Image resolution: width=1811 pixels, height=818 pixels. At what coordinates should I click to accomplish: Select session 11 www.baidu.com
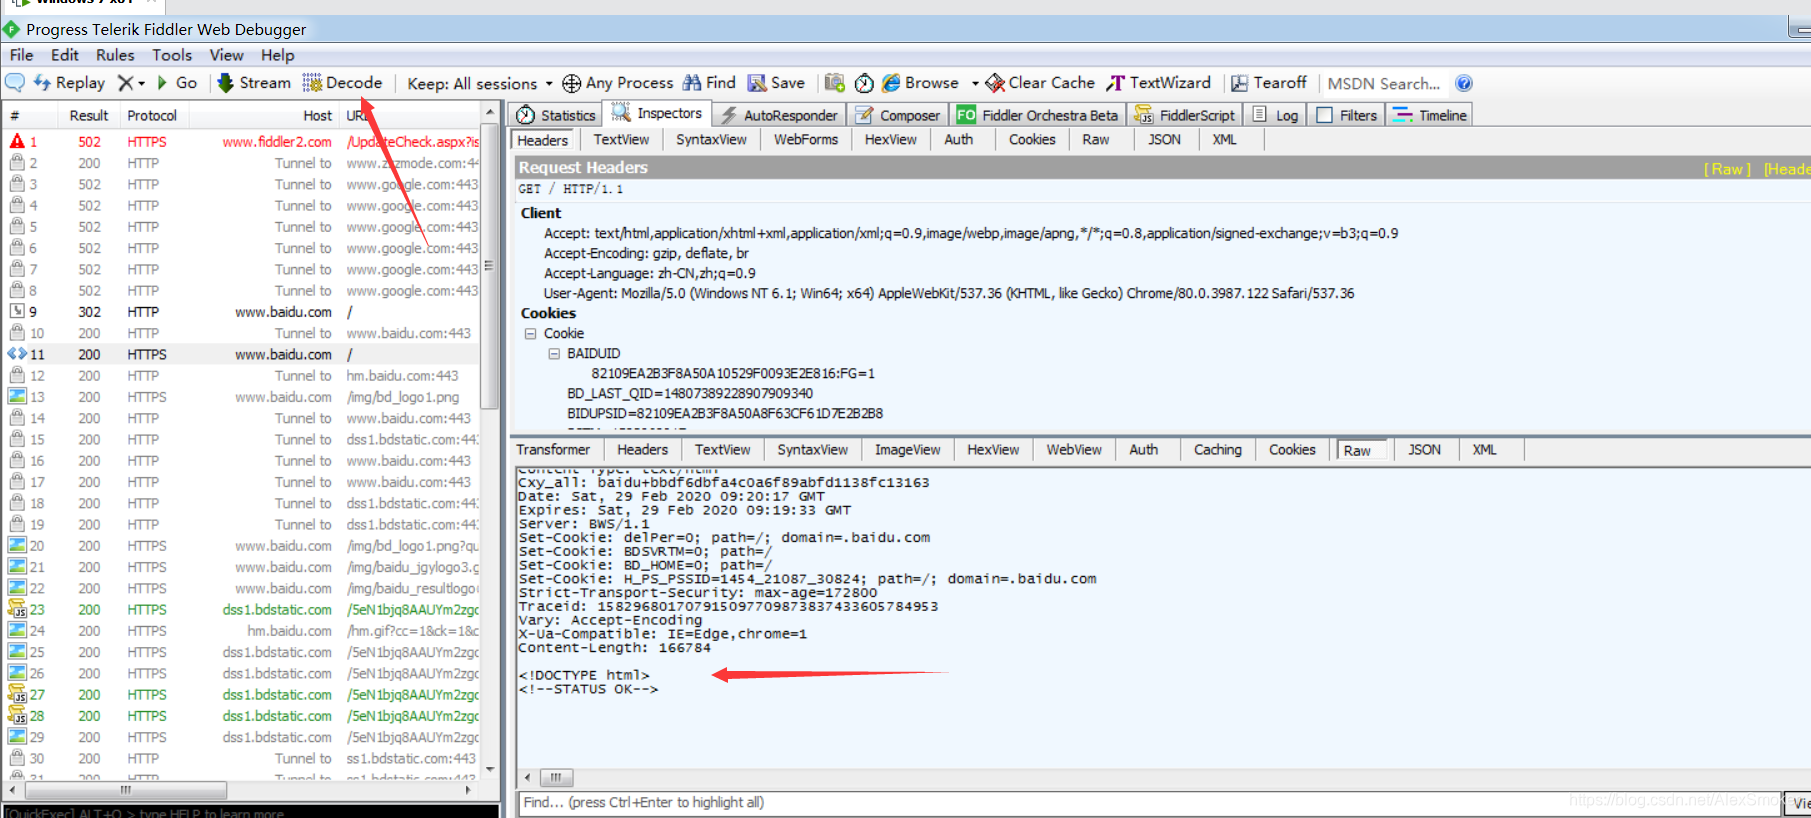click(242, 355)
